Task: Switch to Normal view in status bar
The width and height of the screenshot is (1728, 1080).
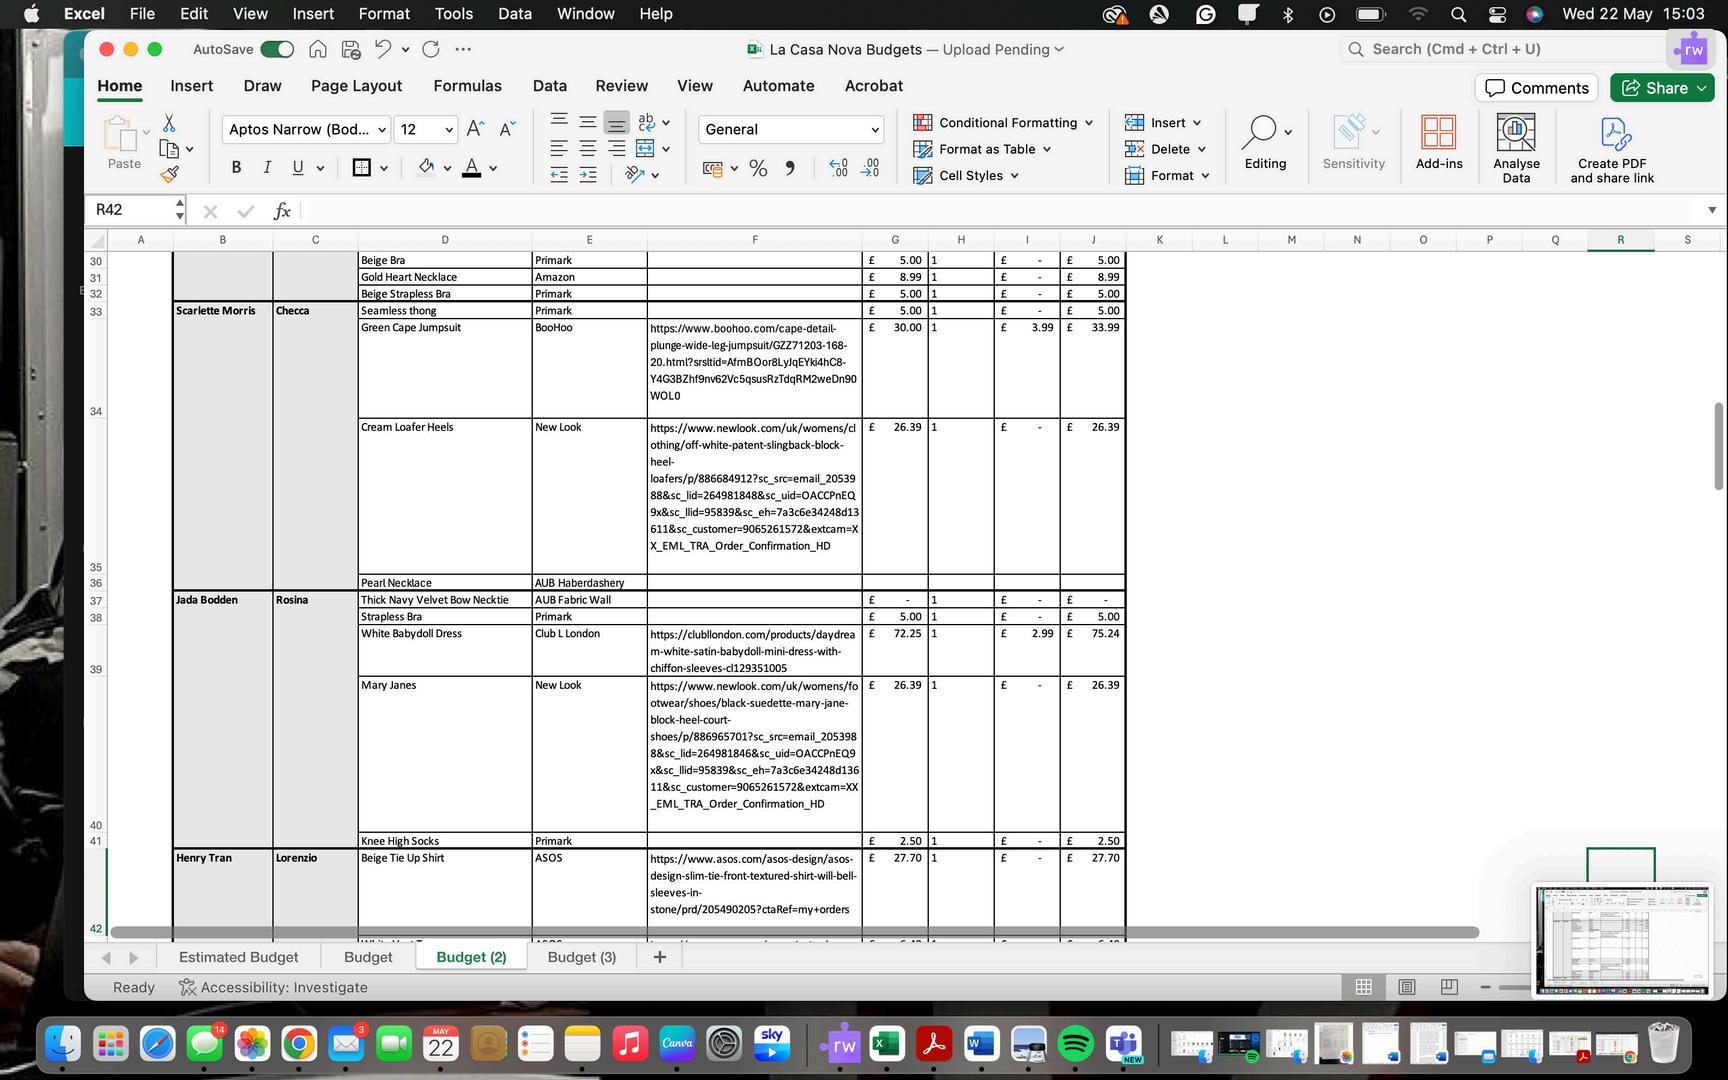Action: tap(1363, 987)
